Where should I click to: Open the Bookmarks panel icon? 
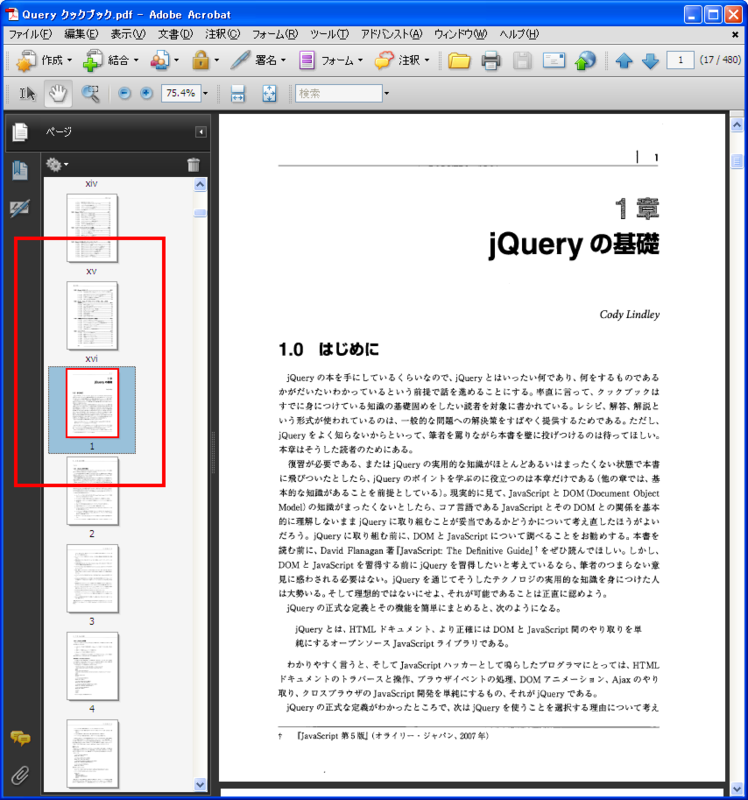click(20, 170)
